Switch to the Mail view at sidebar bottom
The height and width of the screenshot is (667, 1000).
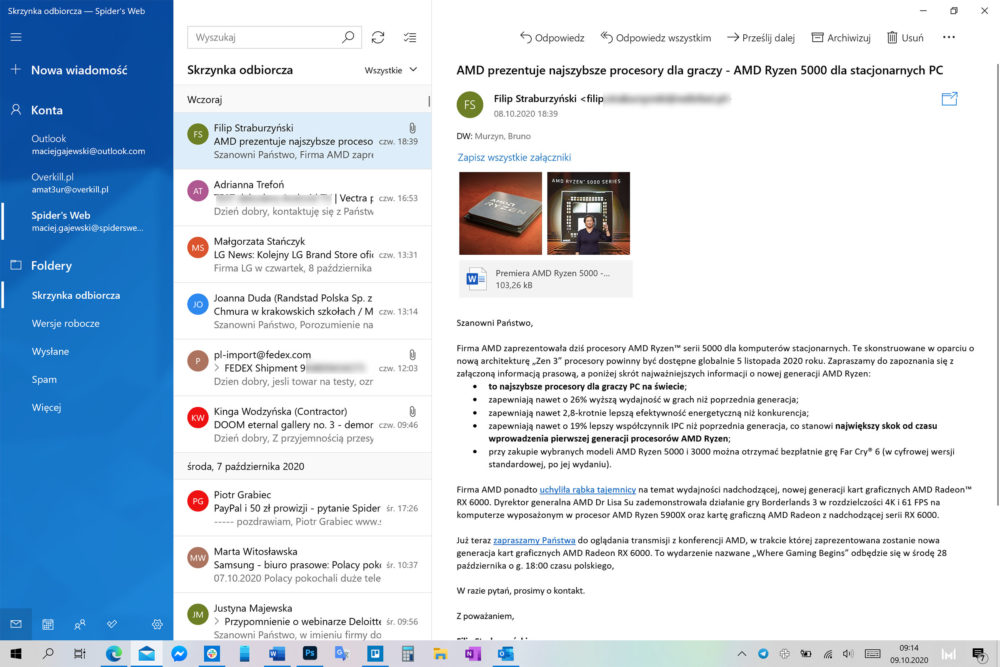(16, 624)
